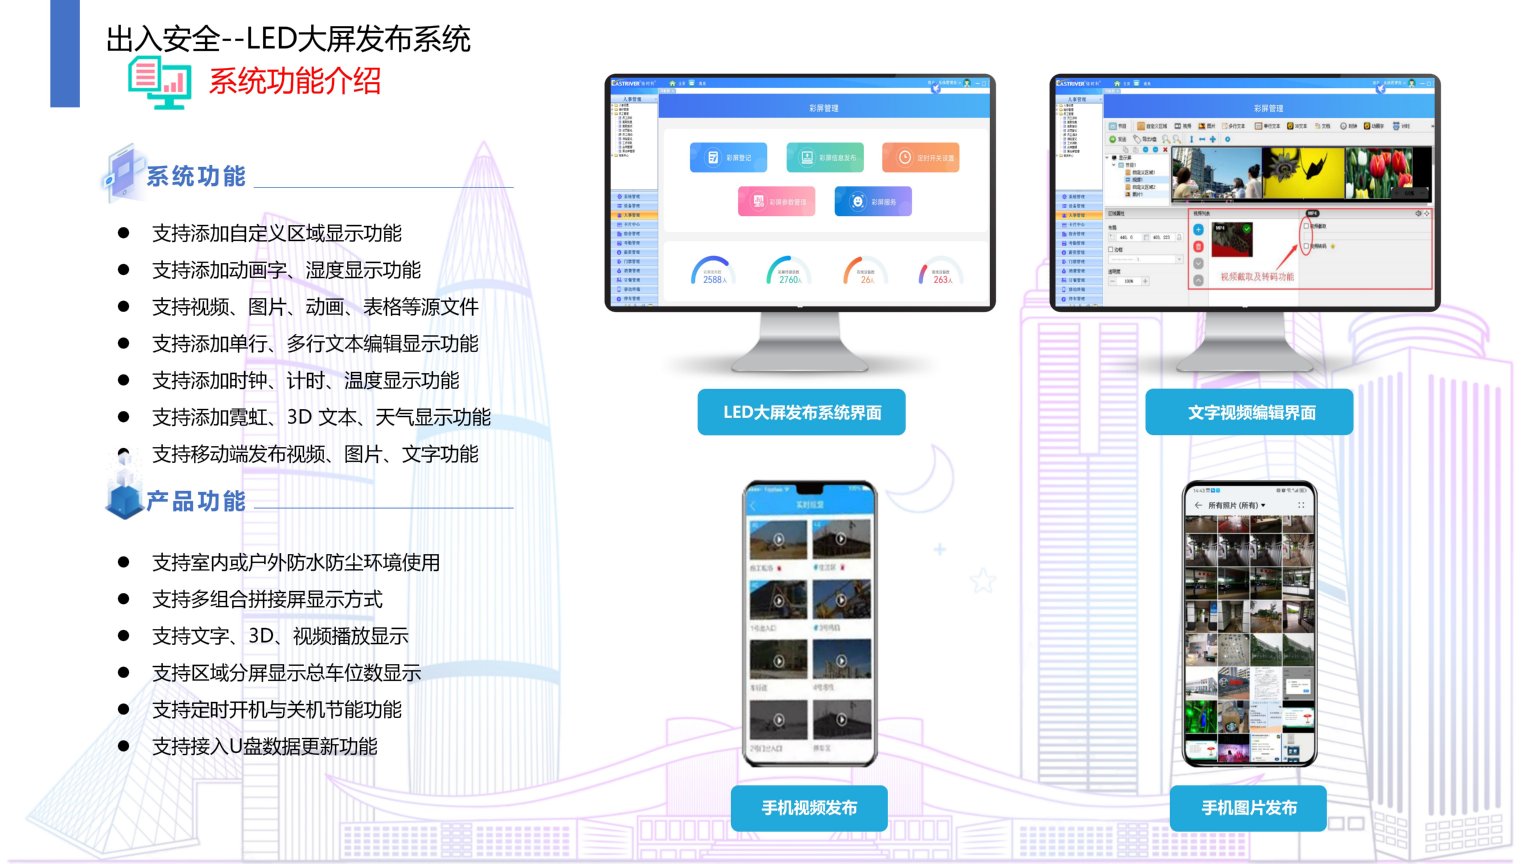Viewport: 1536px width, 864px height.
Task: Open the border style combo box under region properties
Action: (1145, 260)
